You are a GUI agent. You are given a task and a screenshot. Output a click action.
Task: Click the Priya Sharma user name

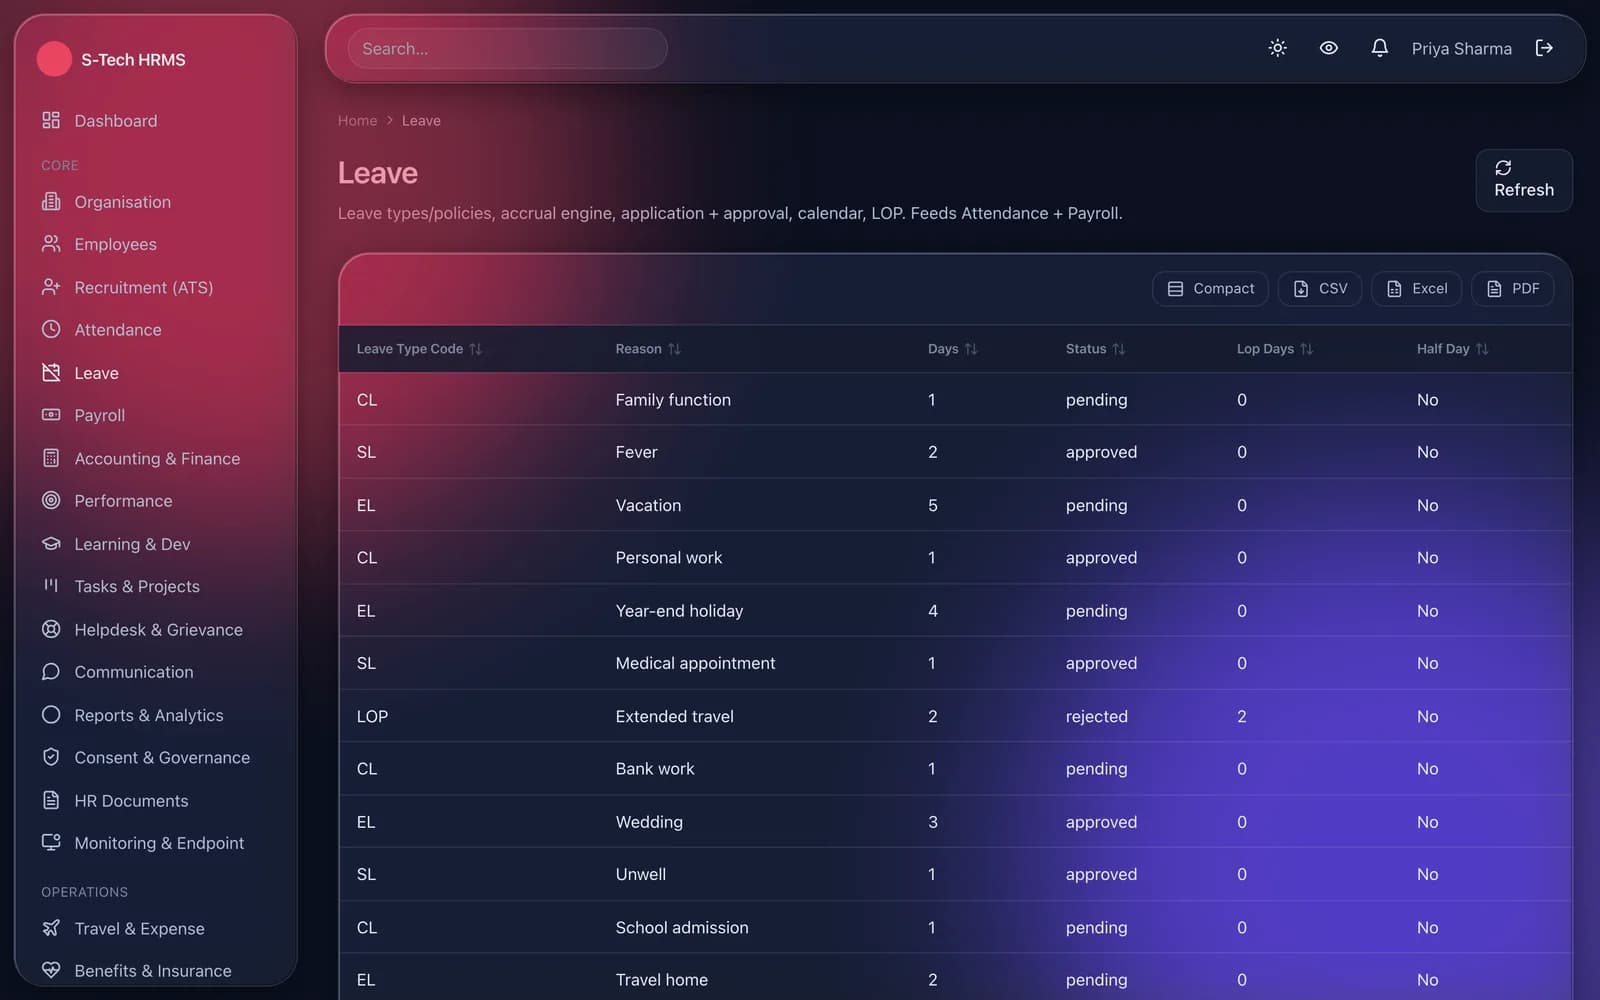click(1461, 48)
